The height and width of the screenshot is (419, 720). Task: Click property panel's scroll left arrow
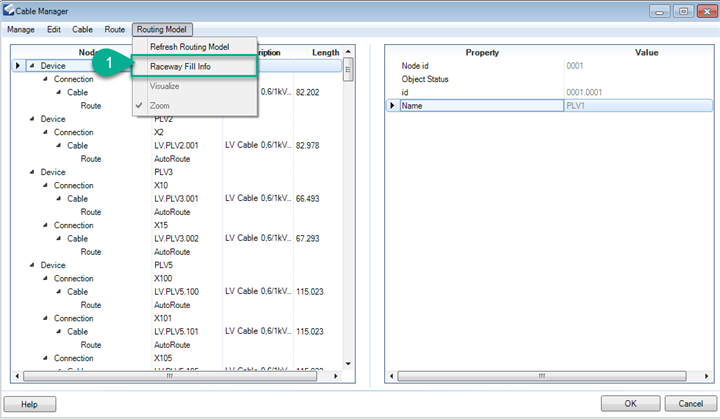(x=391, y=376)
